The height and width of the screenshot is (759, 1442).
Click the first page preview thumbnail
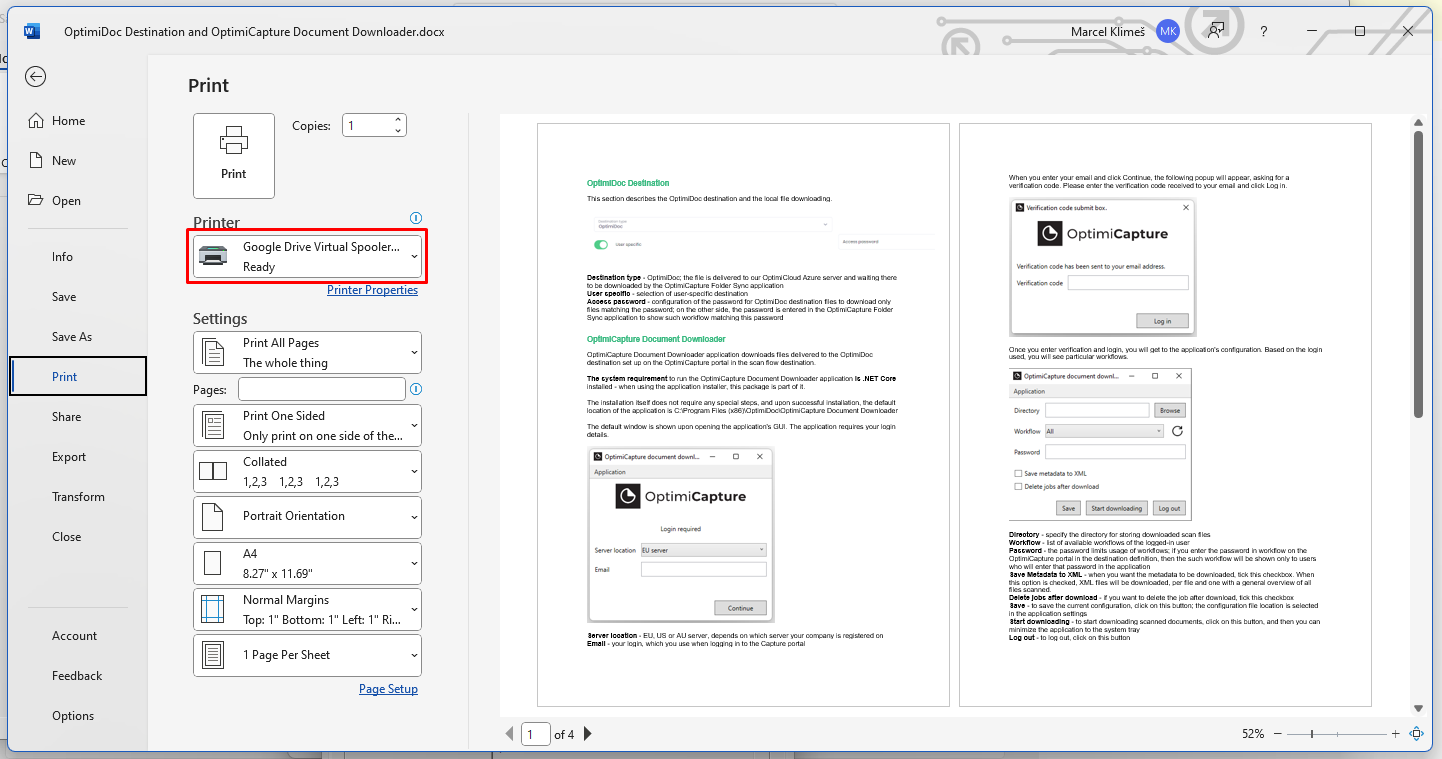743,415
